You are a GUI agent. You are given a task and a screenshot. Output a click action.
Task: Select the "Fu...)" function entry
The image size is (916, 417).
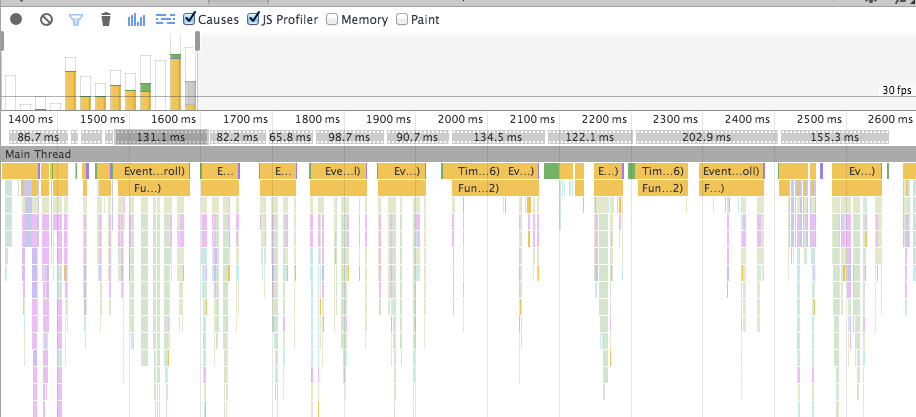coord(154,188)
